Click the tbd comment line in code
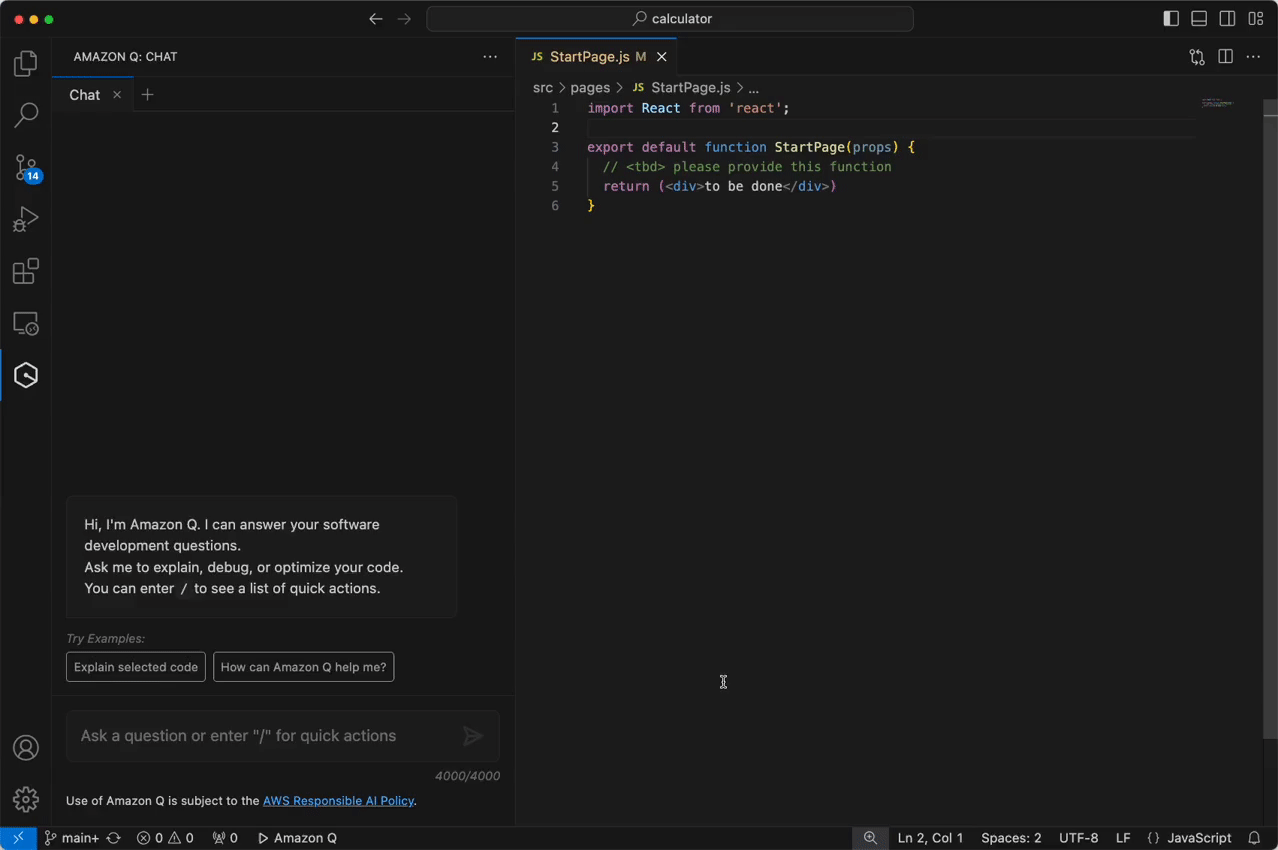The width and height of the screenshot is (1278, 850). [747, 167]
